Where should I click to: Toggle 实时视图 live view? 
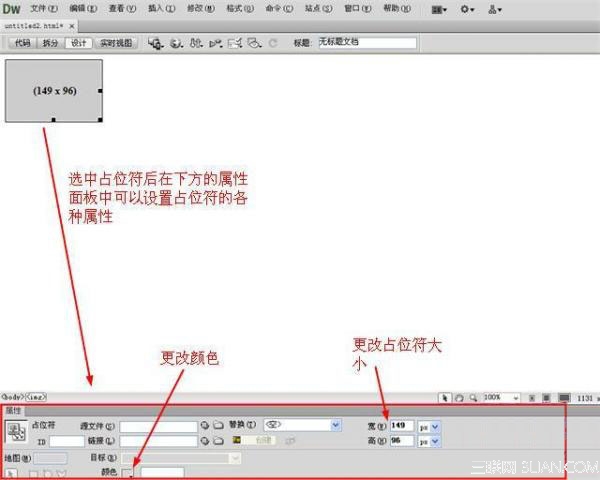[x=115, y=44]
